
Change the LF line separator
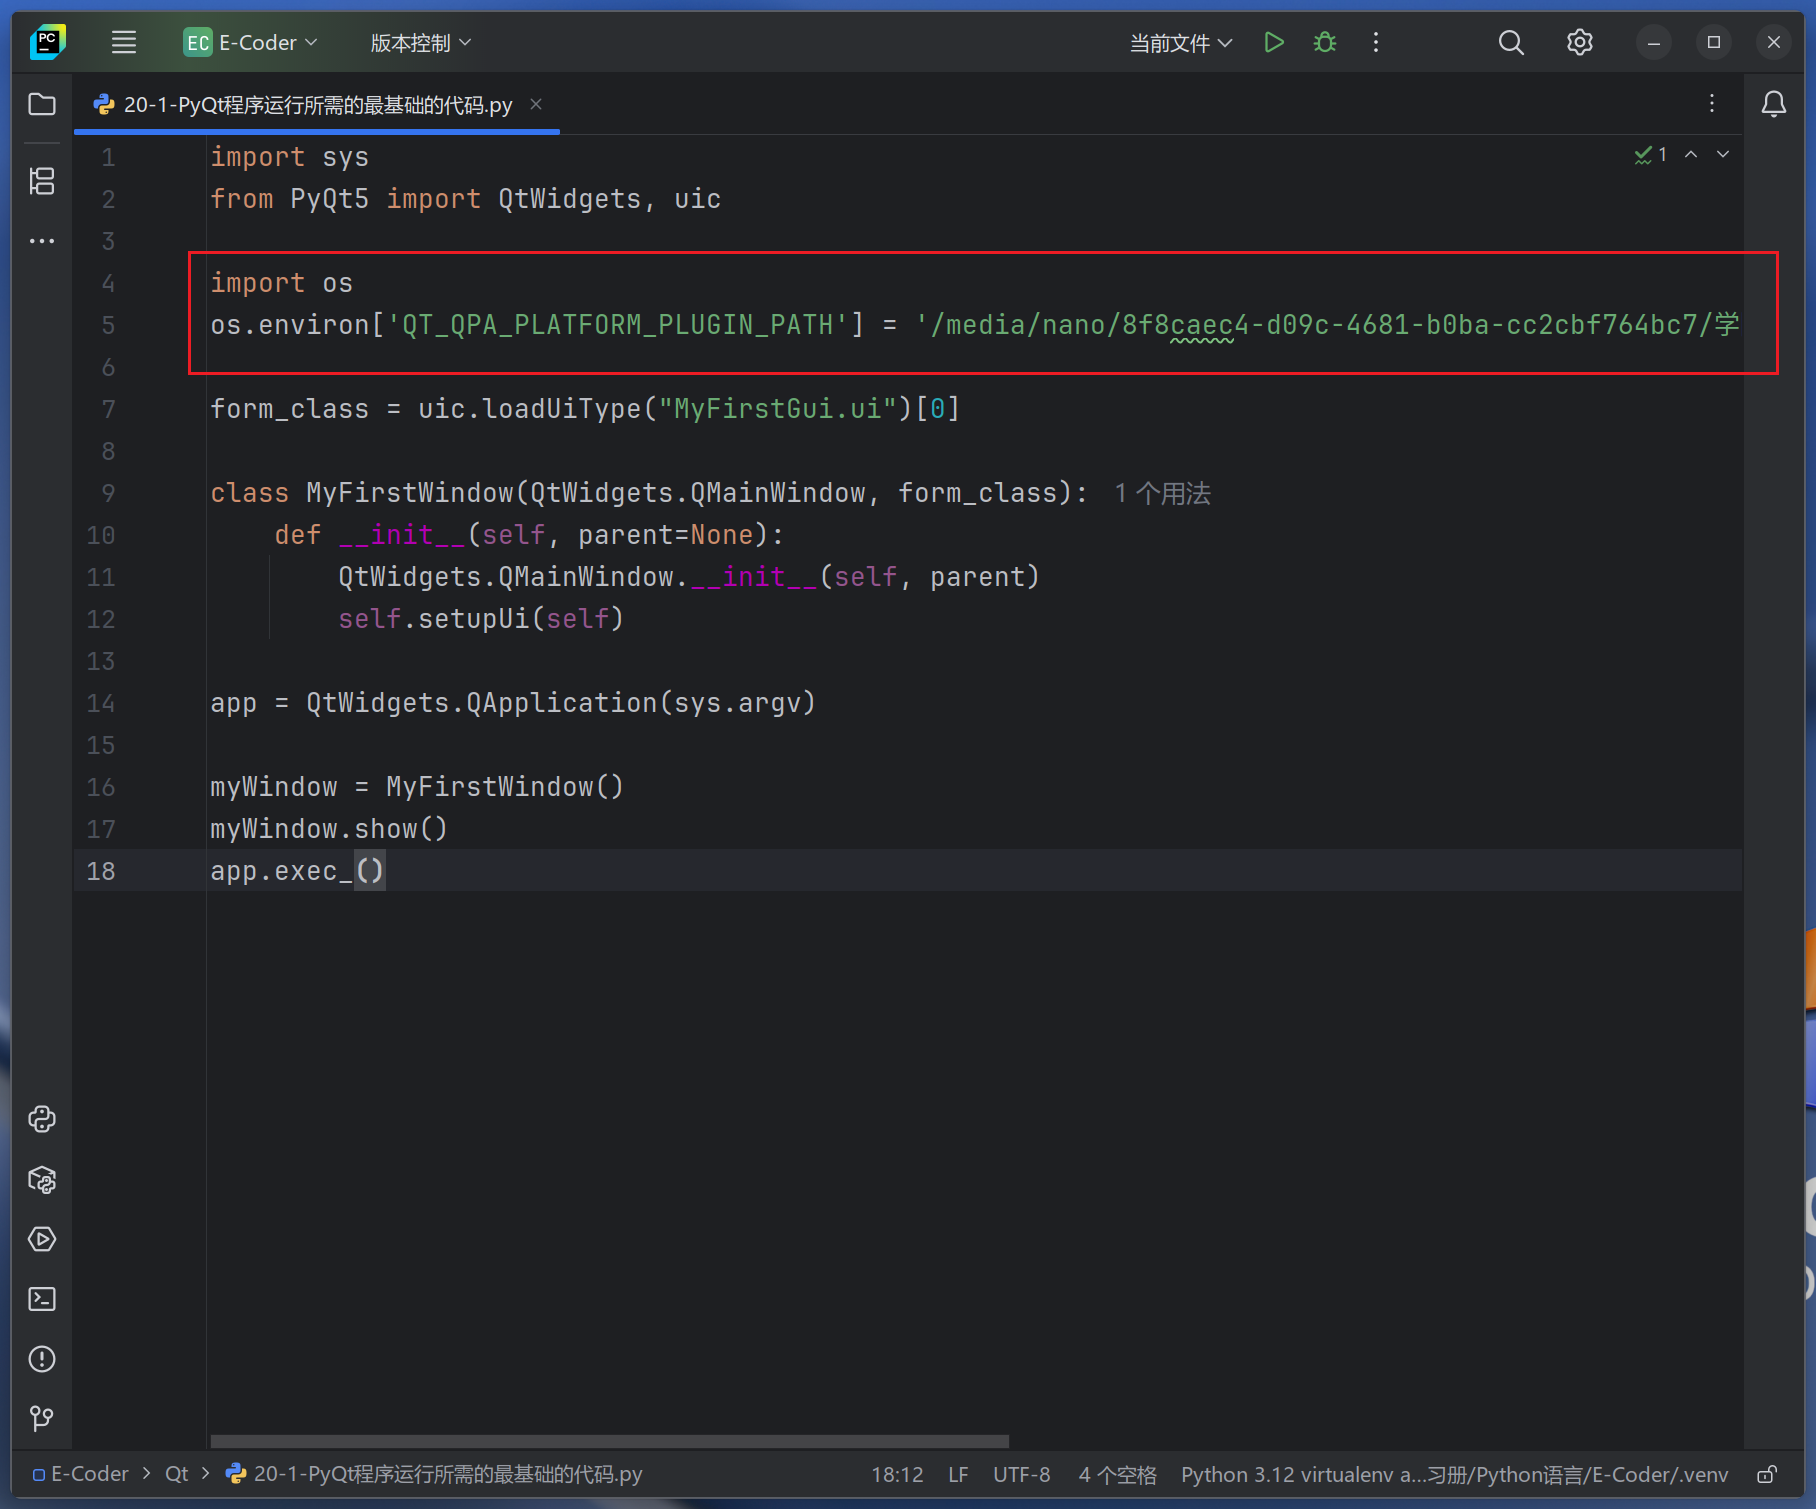click(958, 1475)
